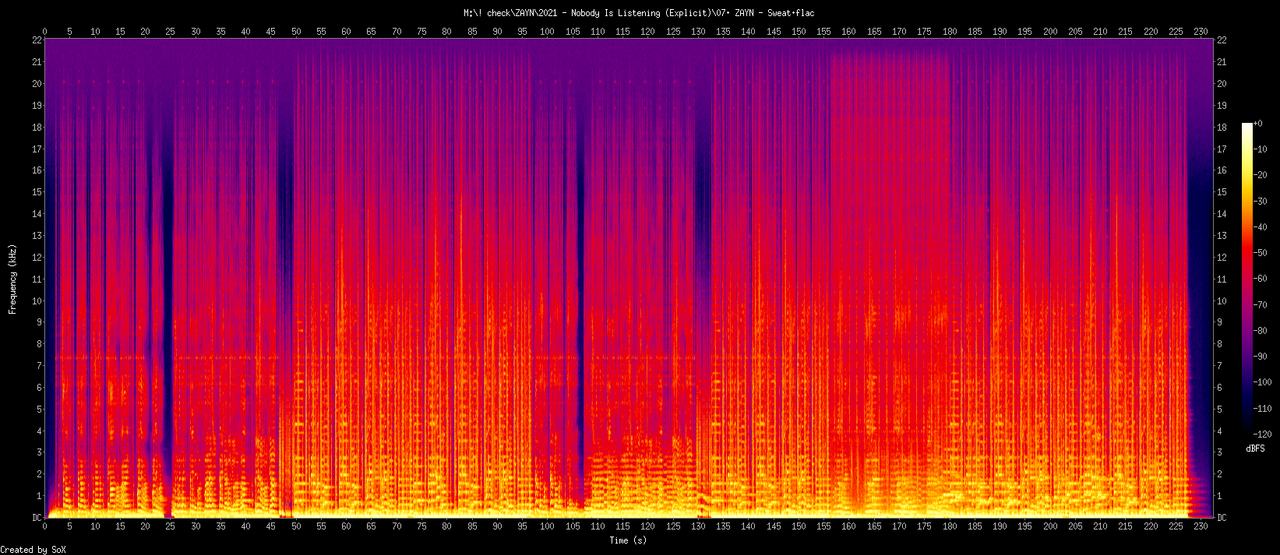Screen dimensions: 1280x555
Task: Click the "Frequency (kHz)" axis label
Action: click(13, 277)
